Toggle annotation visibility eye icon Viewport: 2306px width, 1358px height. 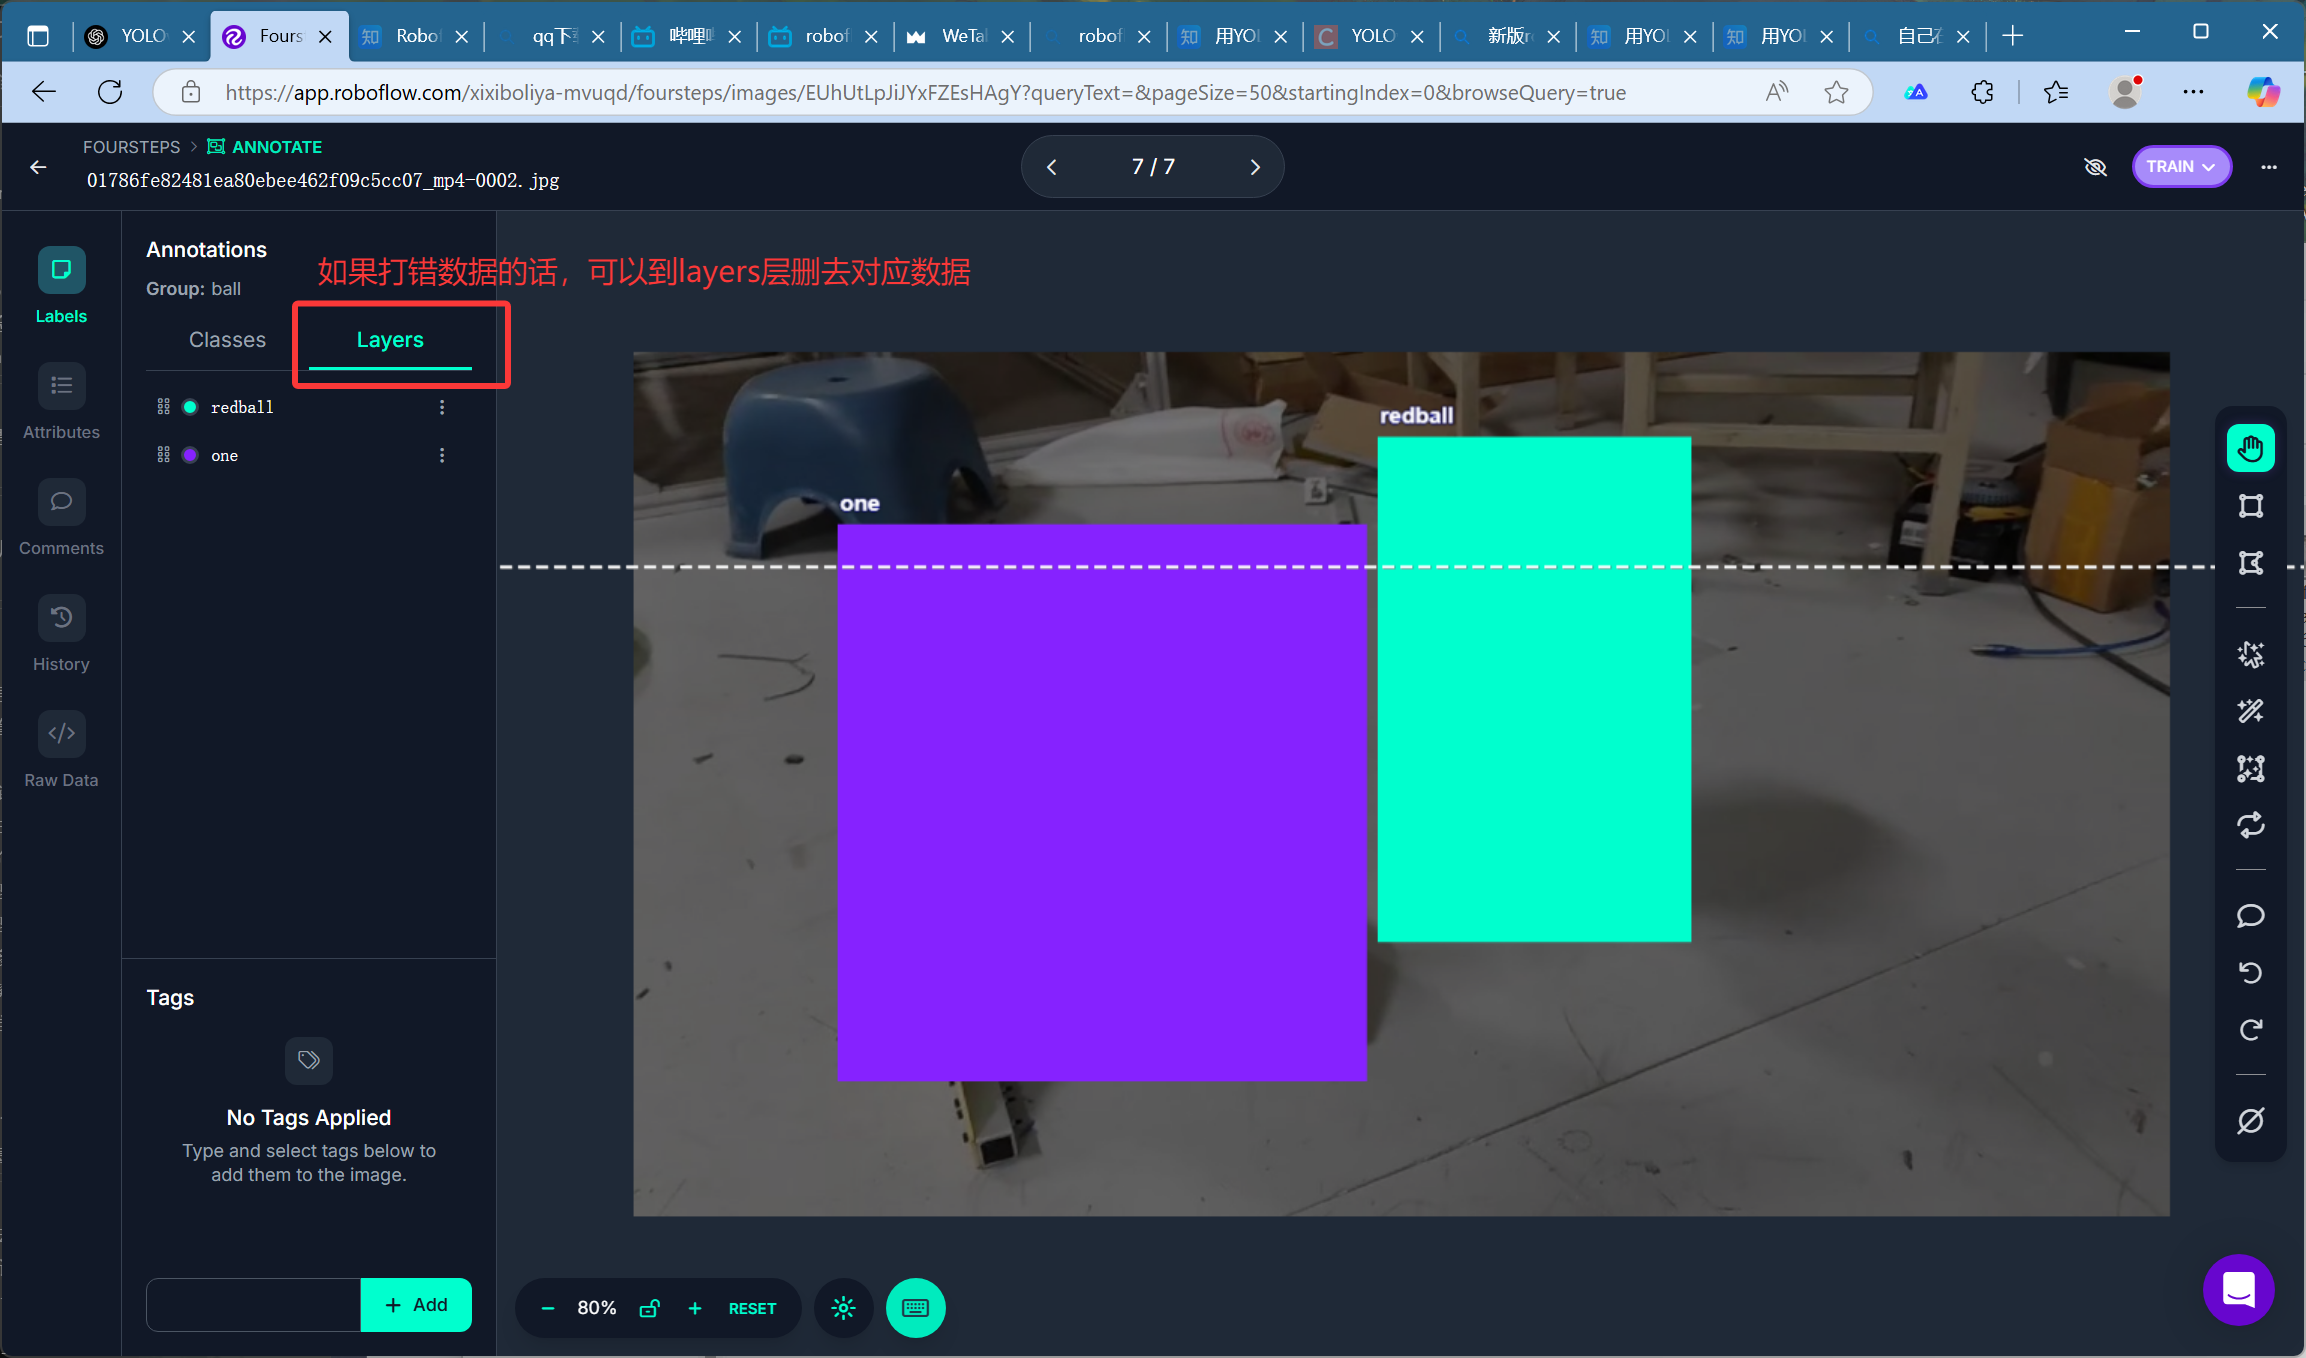(x=2095, y=167)
